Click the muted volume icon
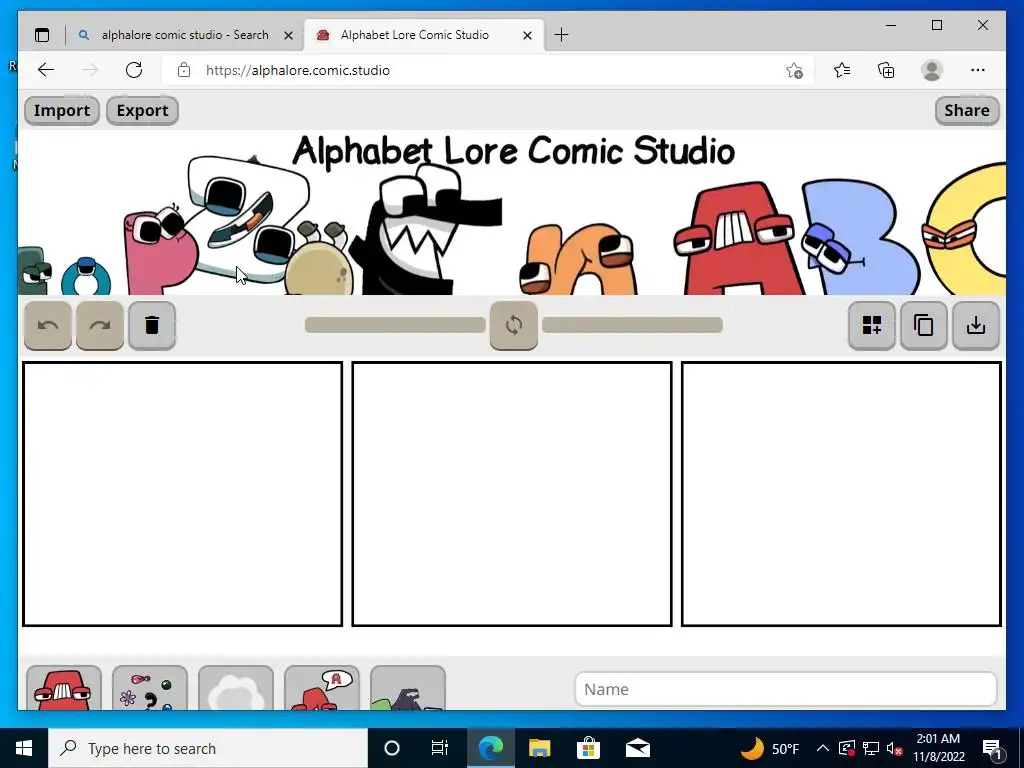The image size is (1024, 768). pos(895,748)
